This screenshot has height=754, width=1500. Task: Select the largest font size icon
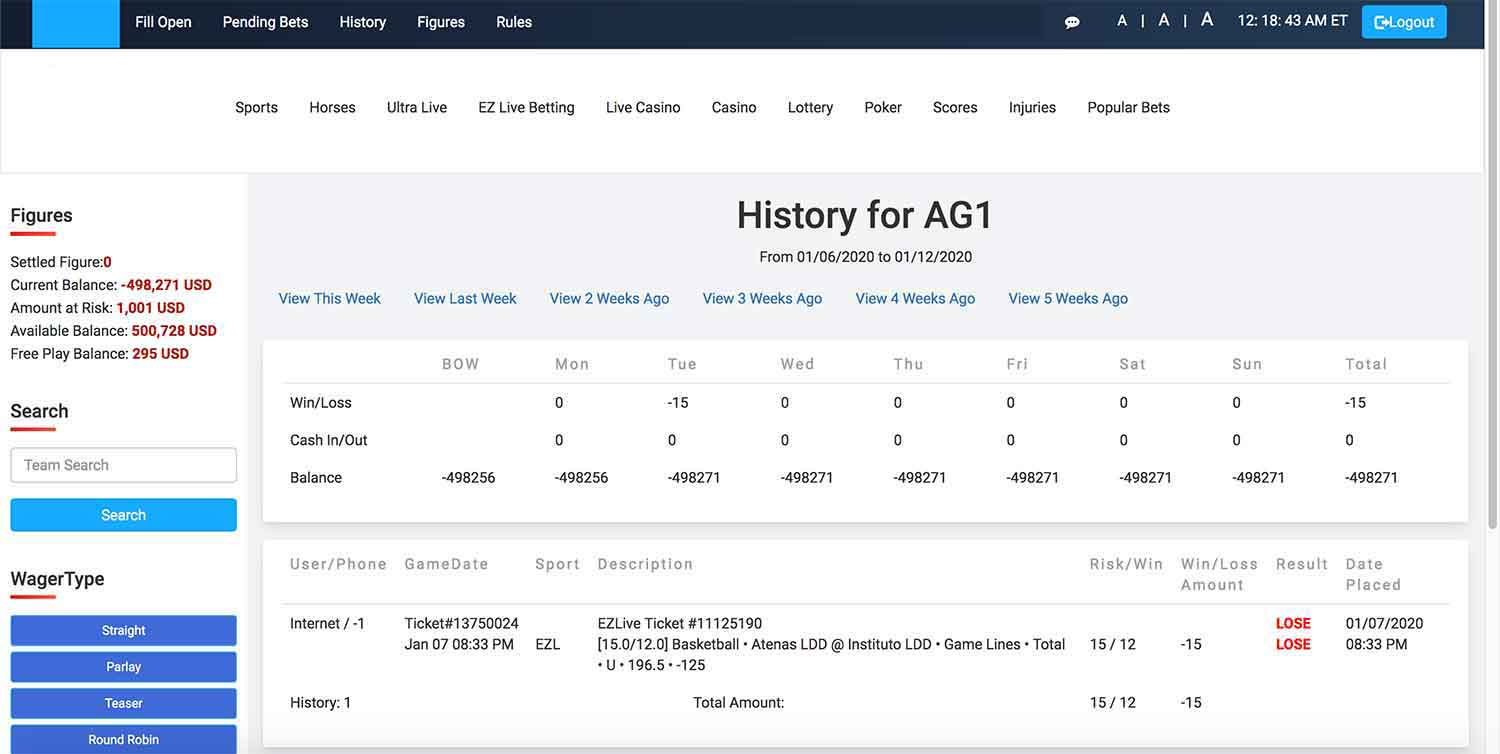tap(1206, 19)
